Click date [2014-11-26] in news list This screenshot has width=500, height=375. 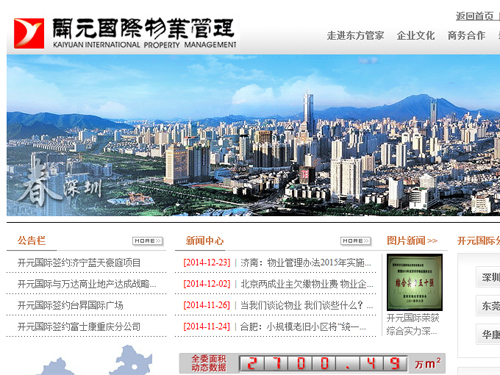click(207, 305)
